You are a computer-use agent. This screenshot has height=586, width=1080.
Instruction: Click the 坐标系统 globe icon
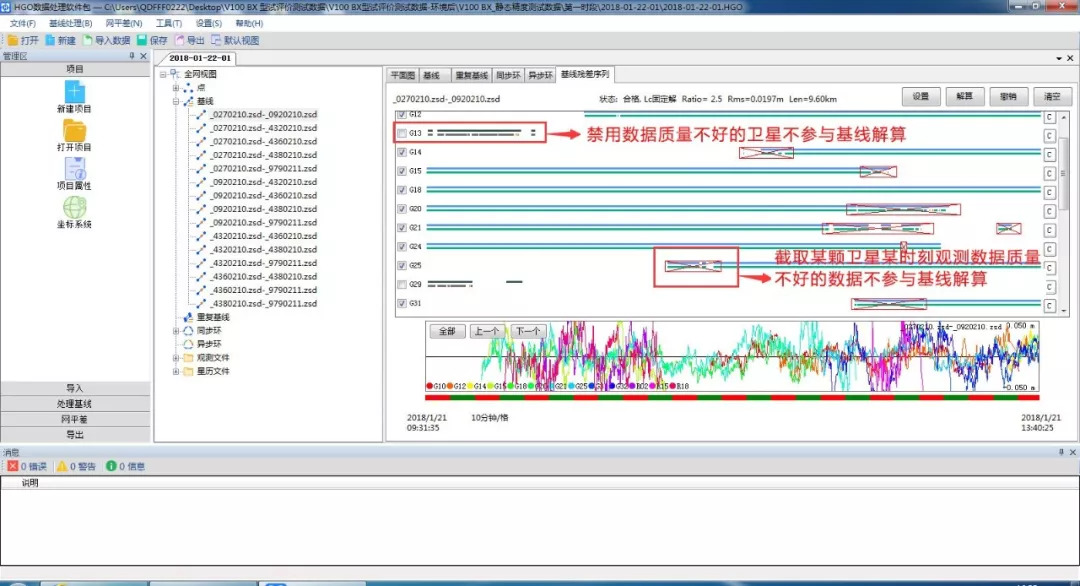pyautogui.click(x=74, y=207)
